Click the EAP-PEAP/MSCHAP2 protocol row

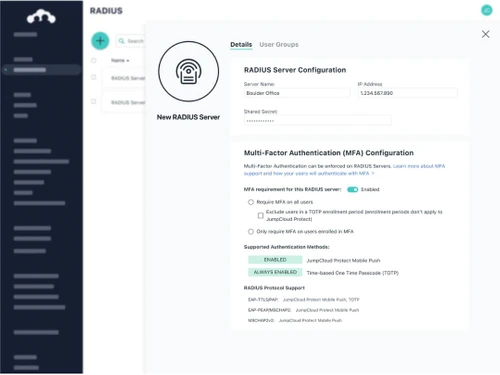click(303, 310)
